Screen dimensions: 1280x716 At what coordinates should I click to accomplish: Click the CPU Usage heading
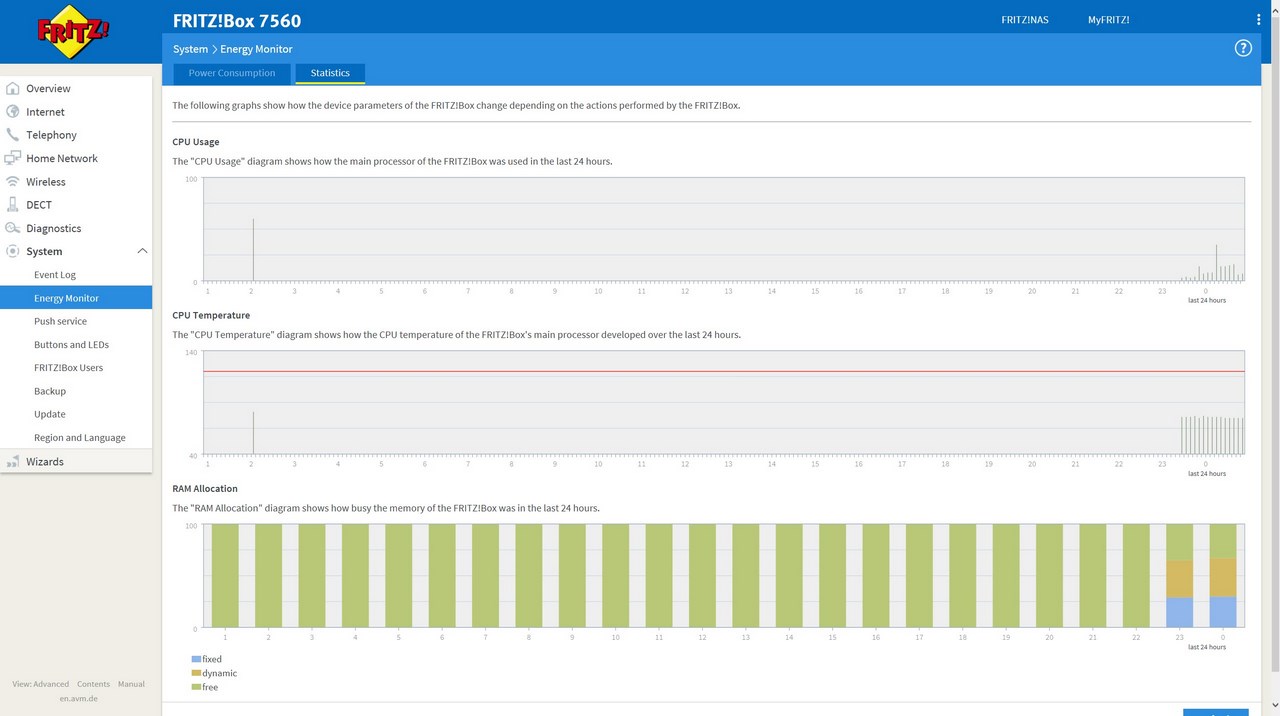coord(196,142)
